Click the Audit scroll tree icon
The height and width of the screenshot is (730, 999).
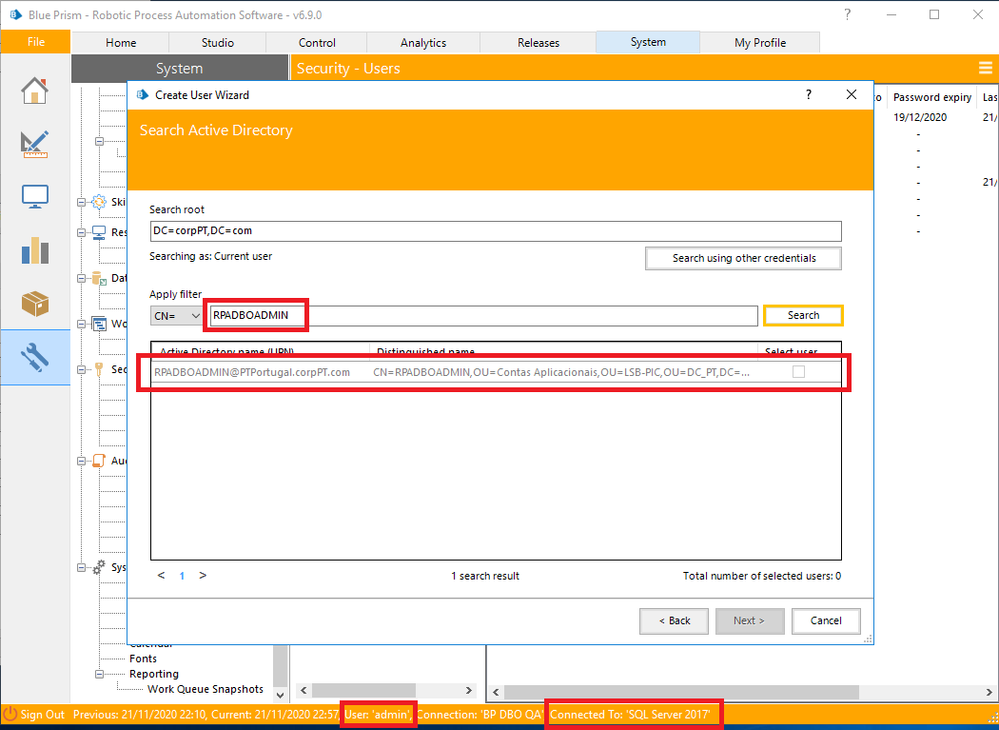(98, 461)
